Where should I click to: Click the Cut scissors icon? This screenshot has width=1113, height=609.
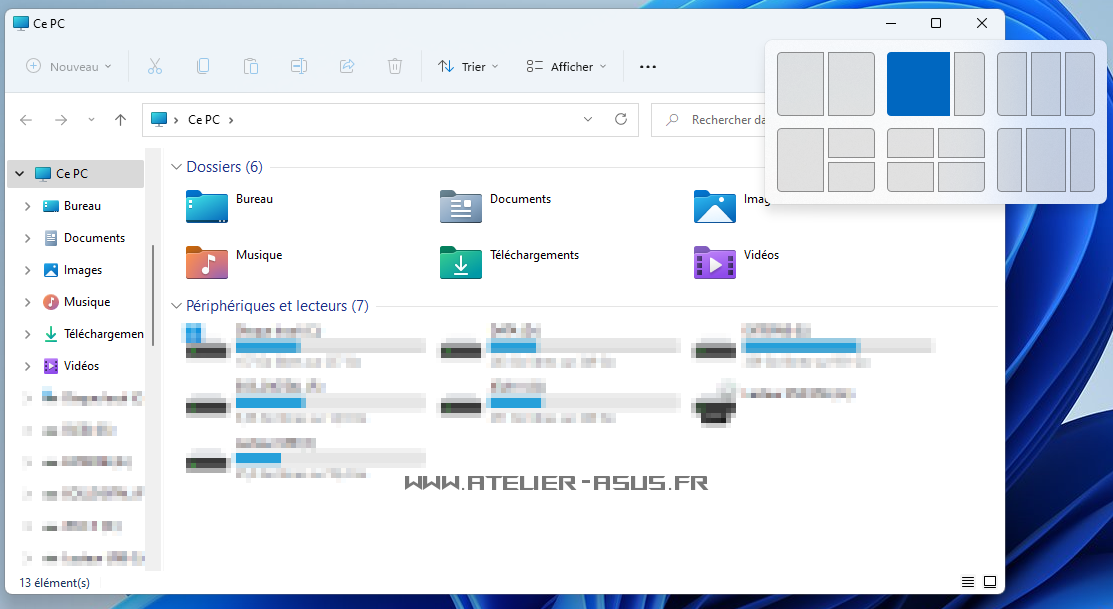[x=154, y=67]
